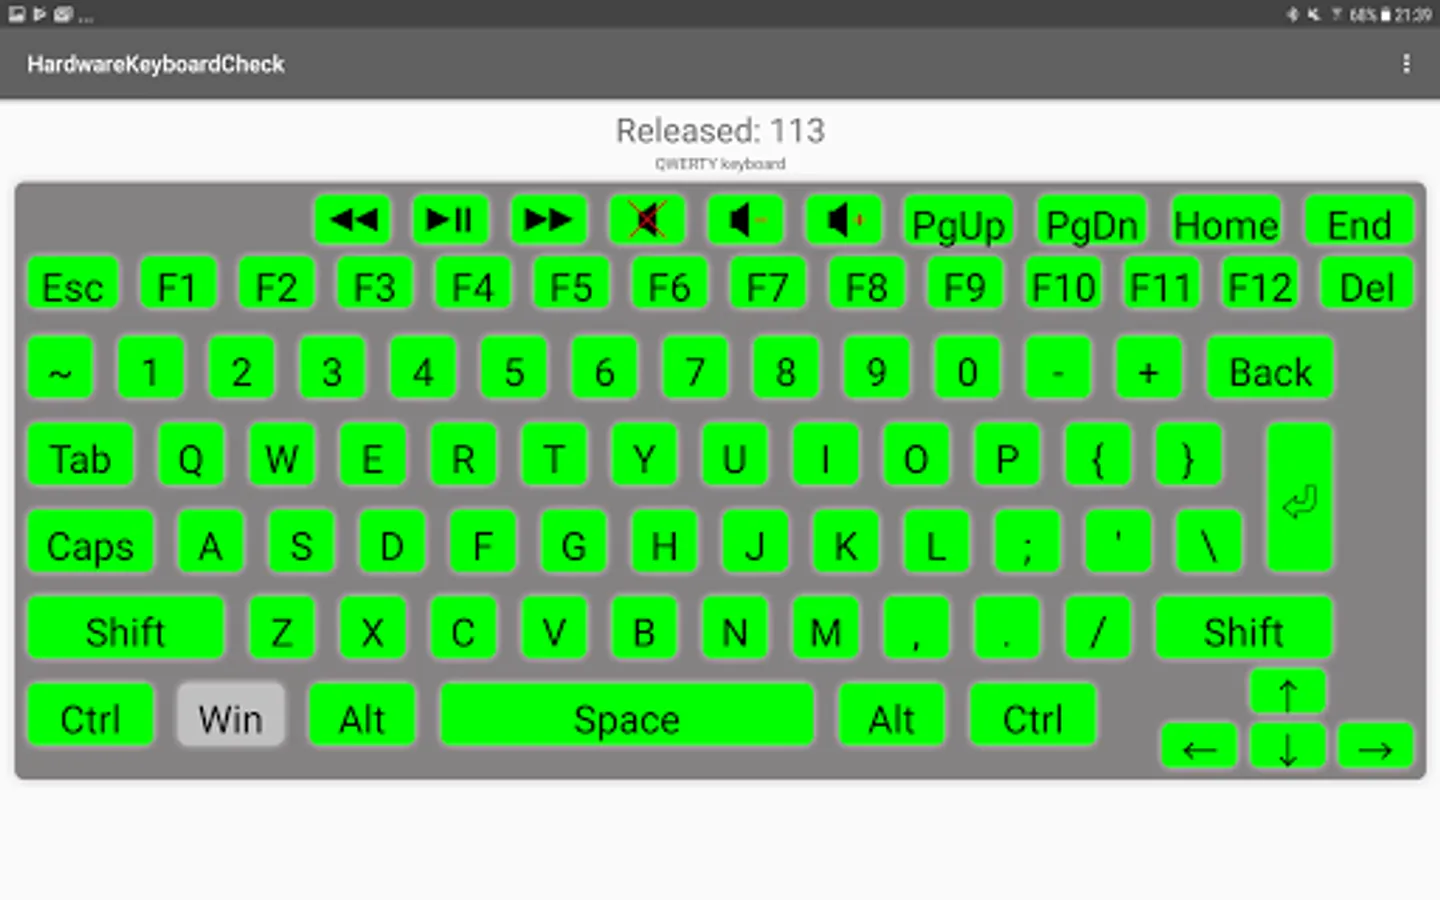Tap the left Ctrl key
The height and width of the screenshot is (900, 1440).
pos(90,715)
